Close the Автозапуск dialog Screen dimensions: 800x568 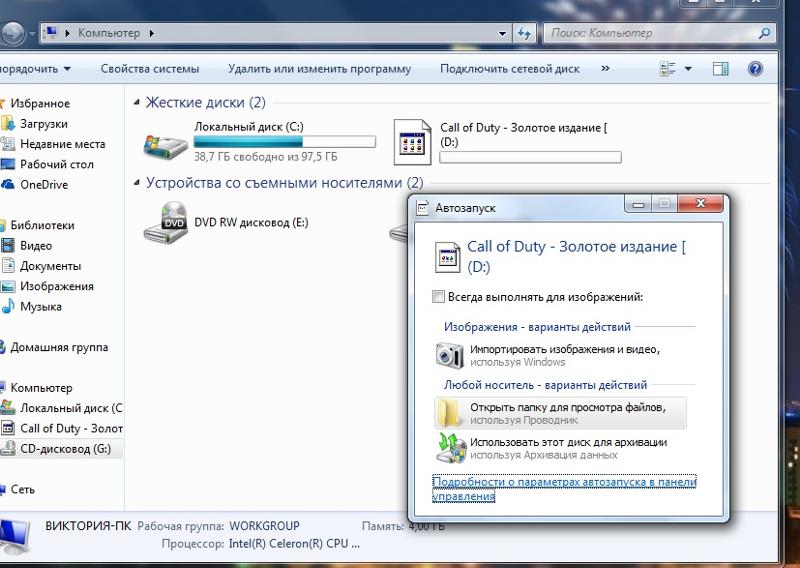701,204
